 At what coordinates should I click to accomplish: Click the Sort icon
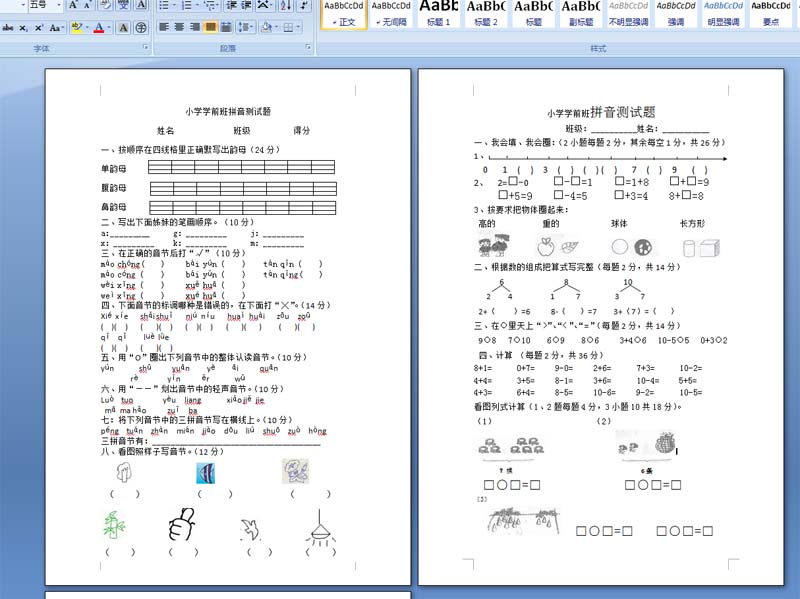tap(286, 5)
